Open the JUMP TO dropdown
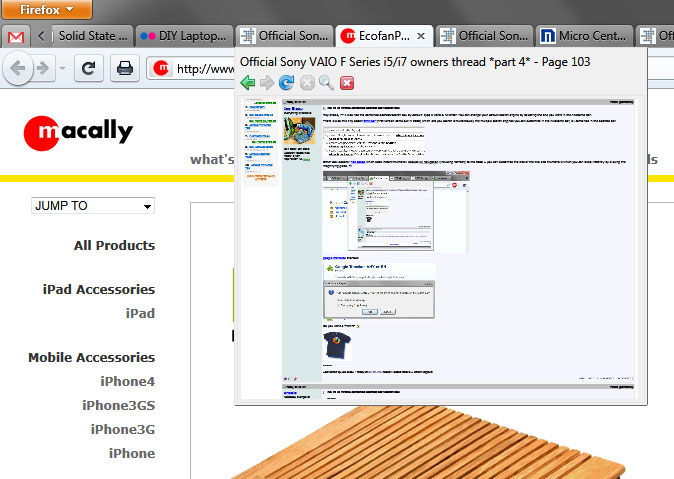Viewport: 674px width, 479px height. (x=93, y=206)
